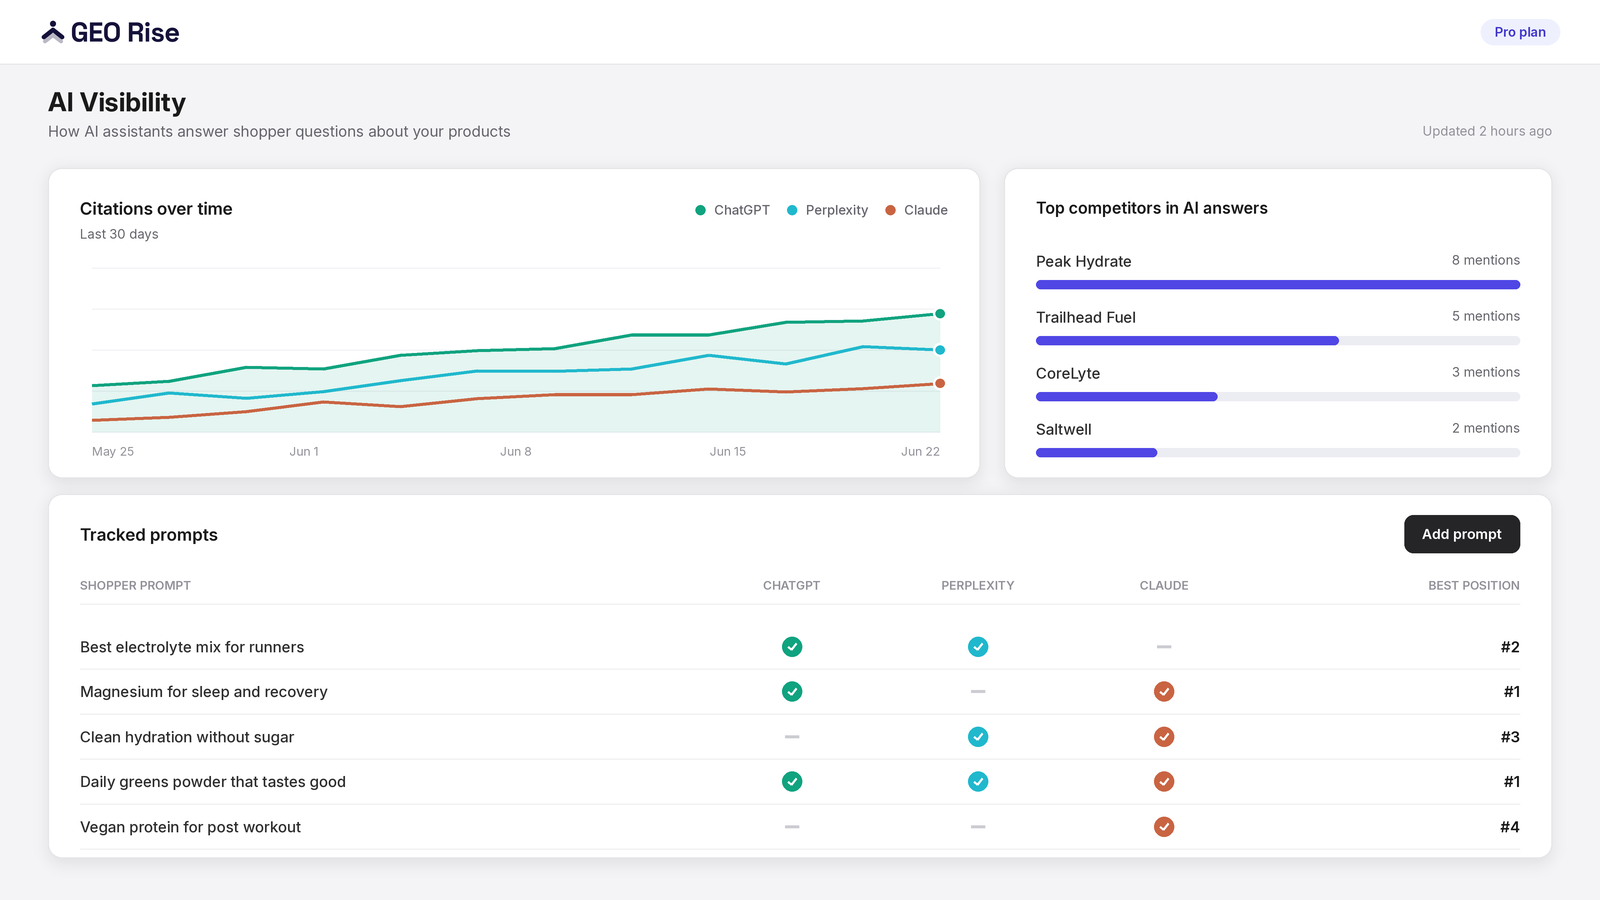This screenshot has width=1600, height=900.
Task: Click Perplexity line endpoint marker
Action: (940, 350)
